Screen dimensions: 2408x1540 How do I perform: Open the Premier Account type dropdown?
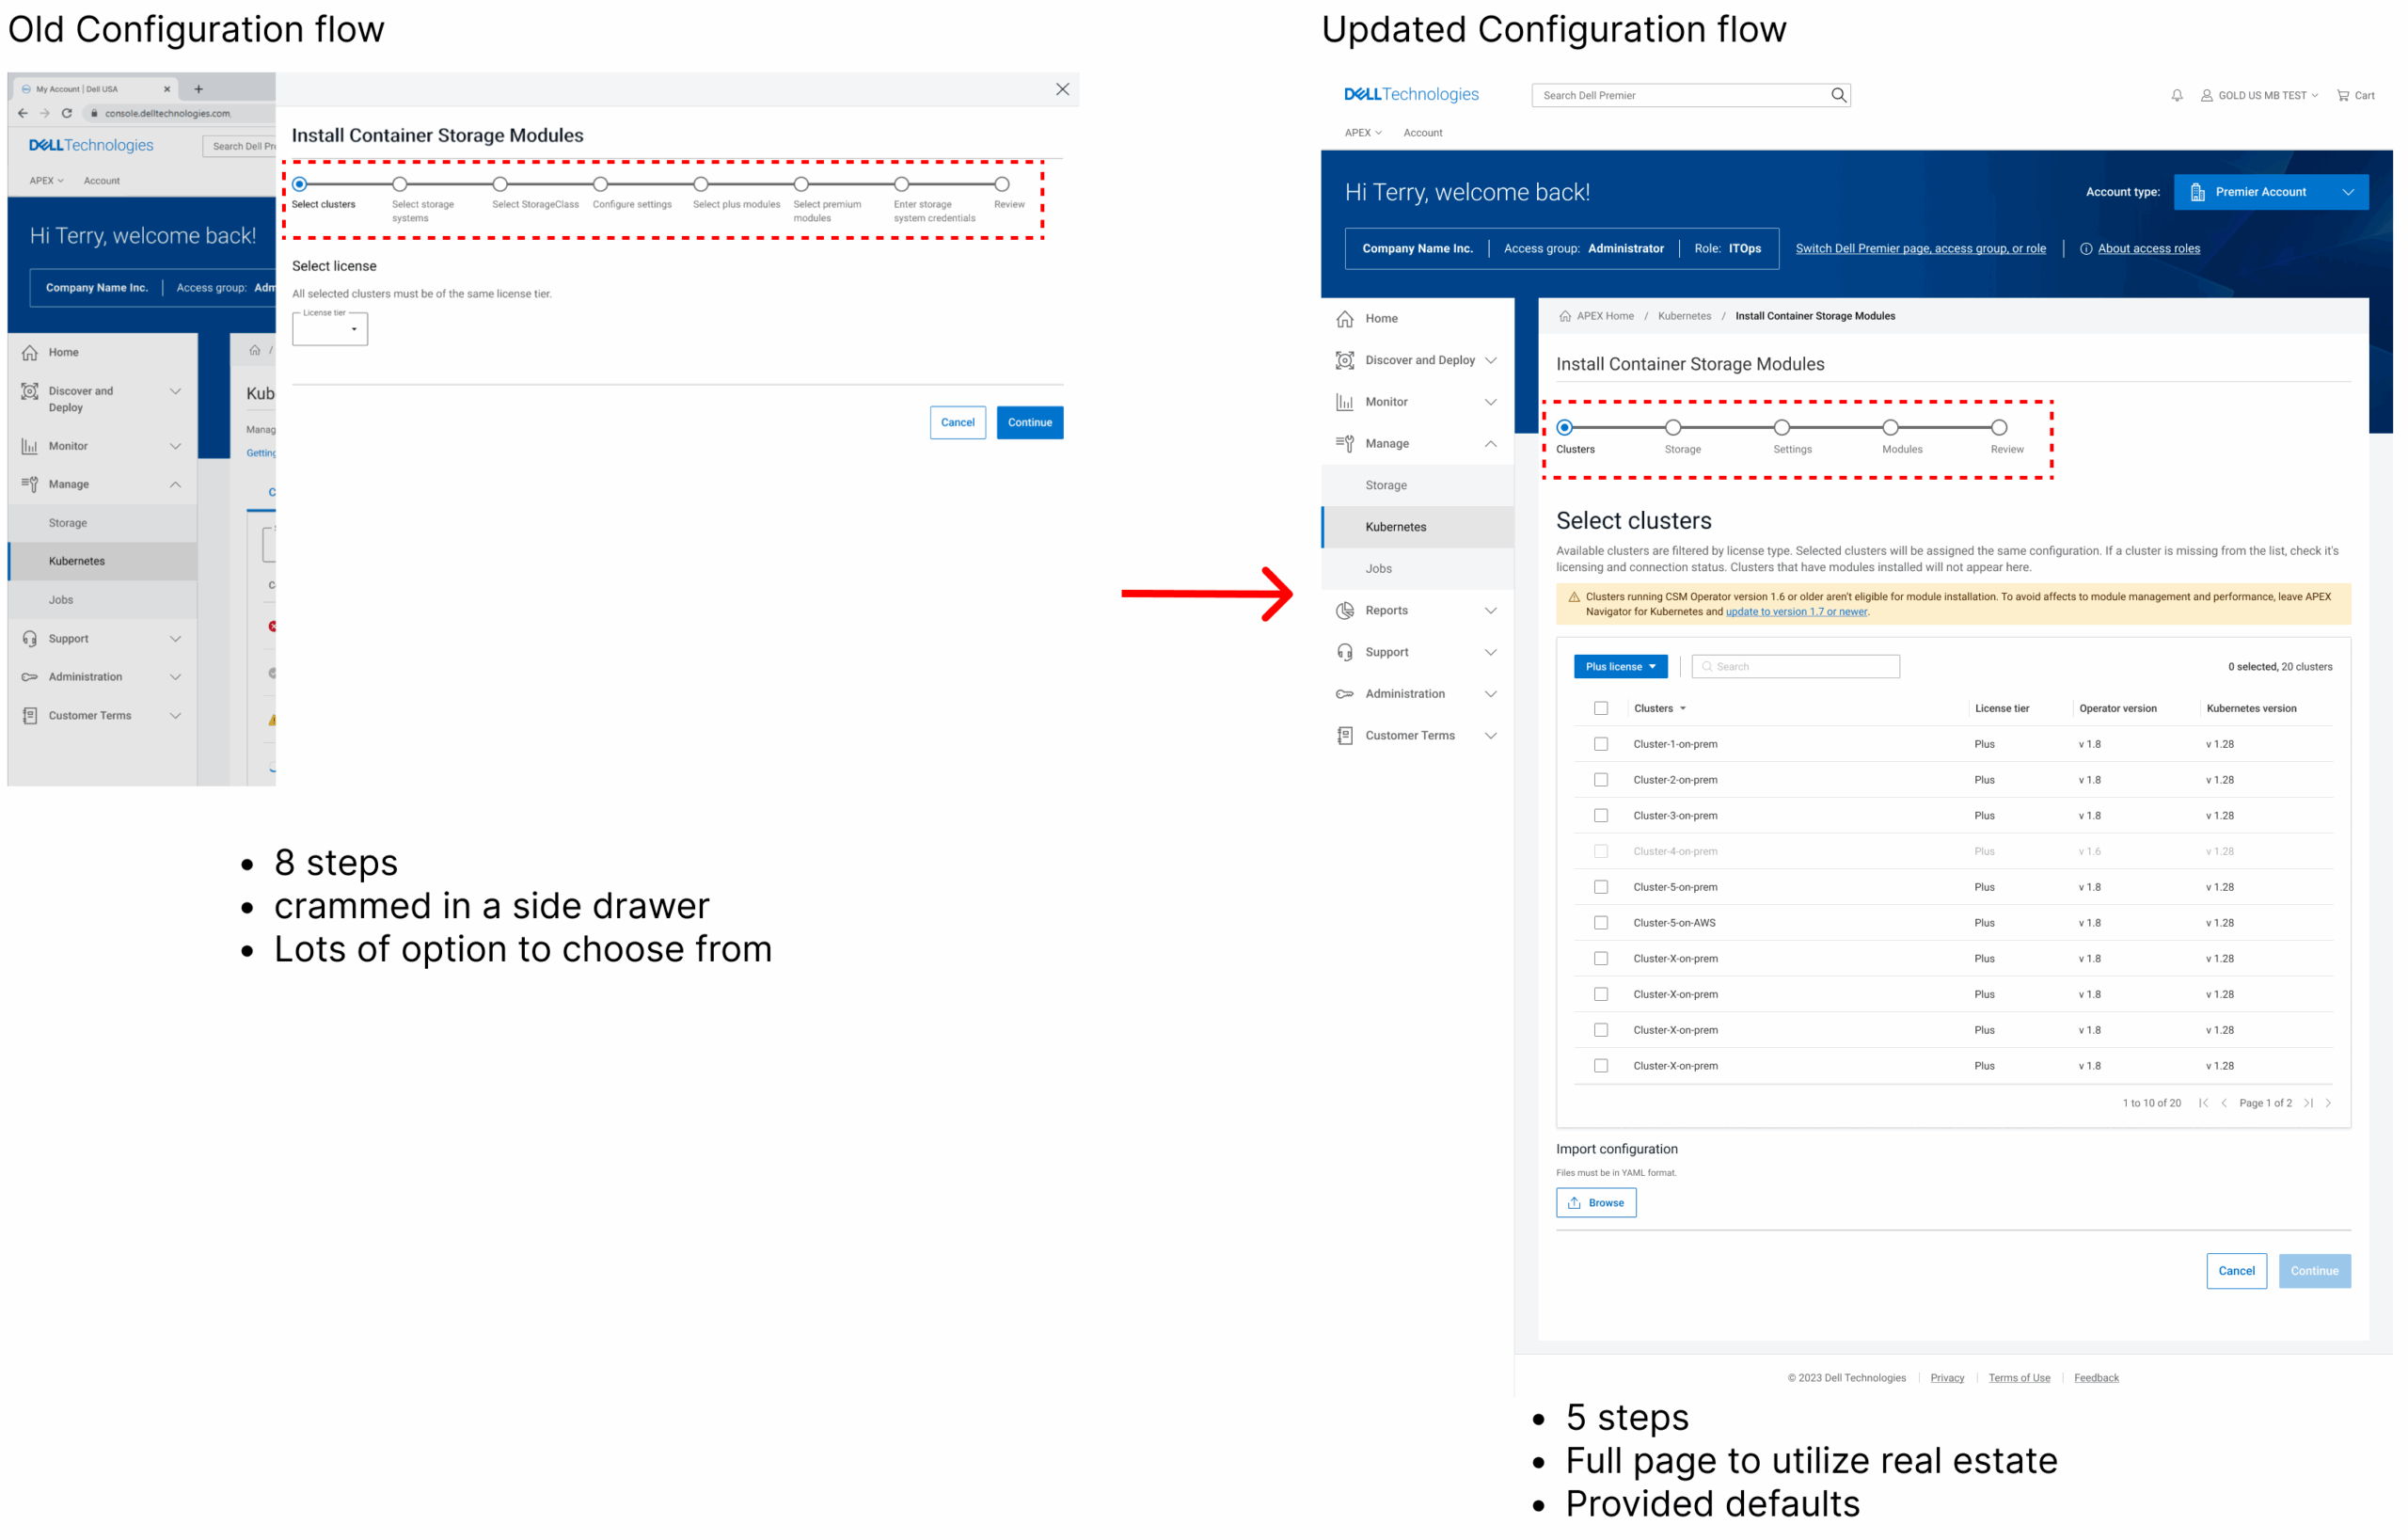click(x=2270, y=192)
